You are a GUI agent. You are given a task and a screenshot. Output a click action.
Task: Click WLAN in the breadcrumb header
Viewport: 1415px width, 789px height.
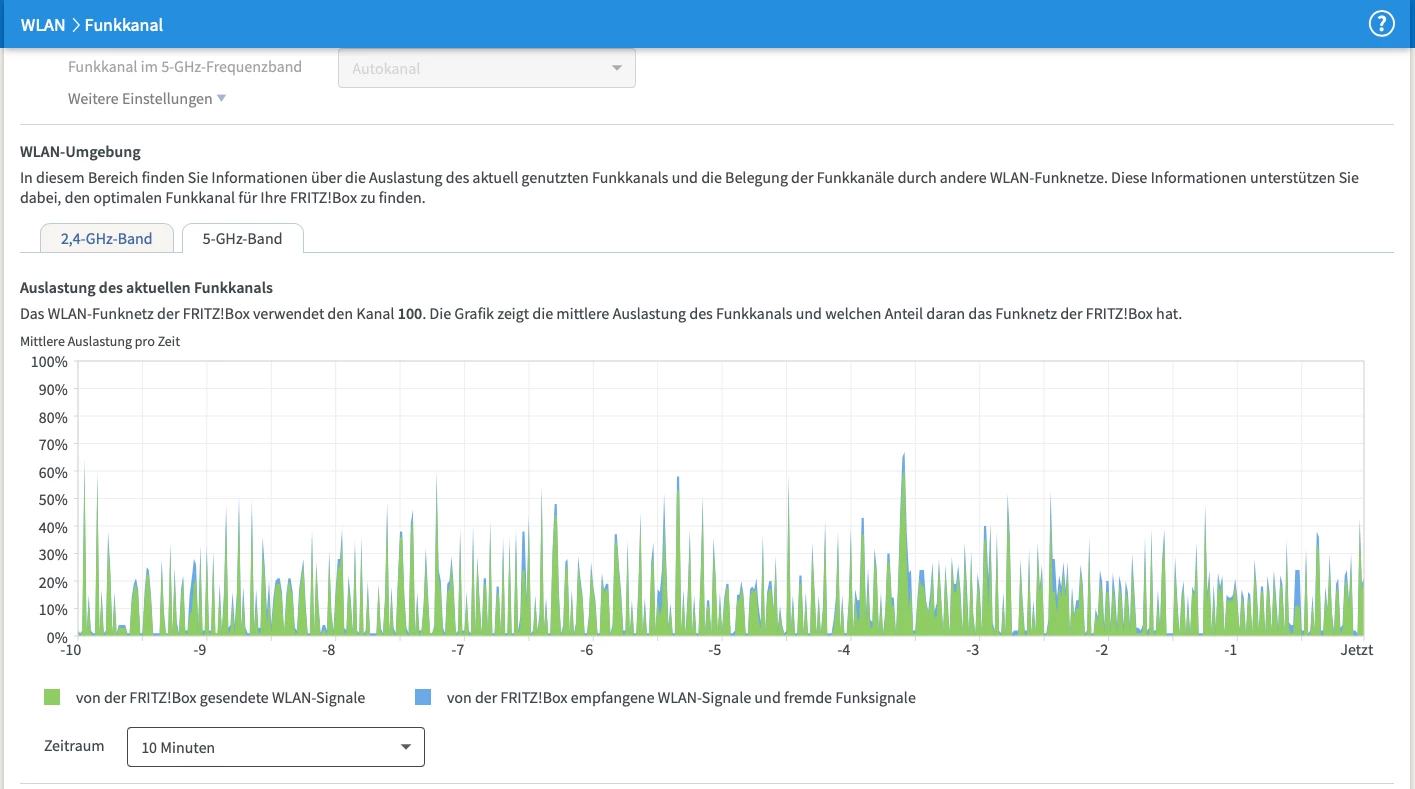43,24
